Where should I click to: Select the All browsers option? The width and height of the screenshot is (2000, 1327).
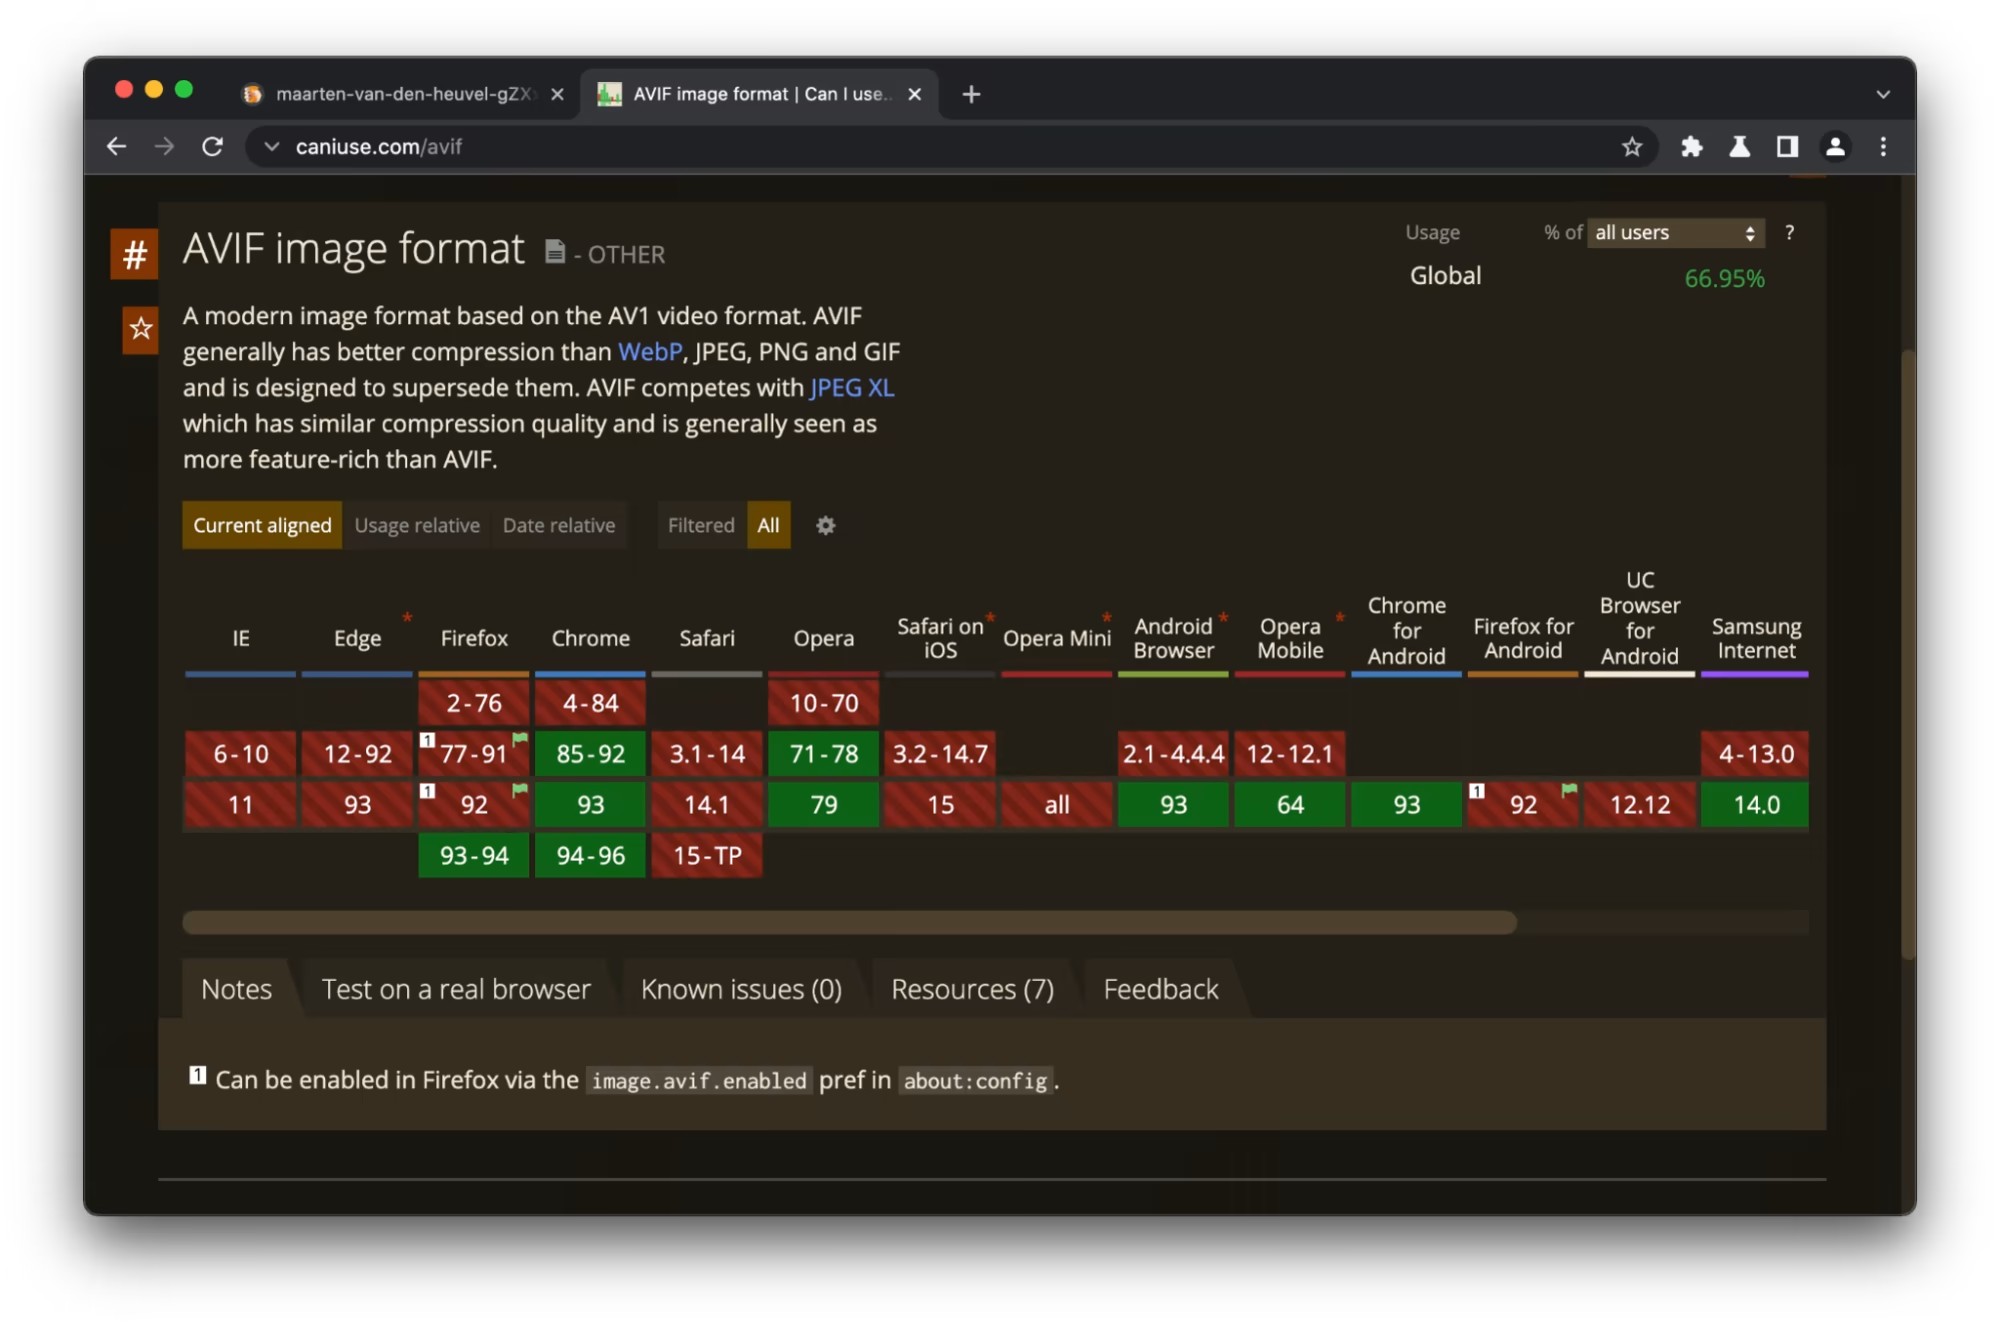768,525
